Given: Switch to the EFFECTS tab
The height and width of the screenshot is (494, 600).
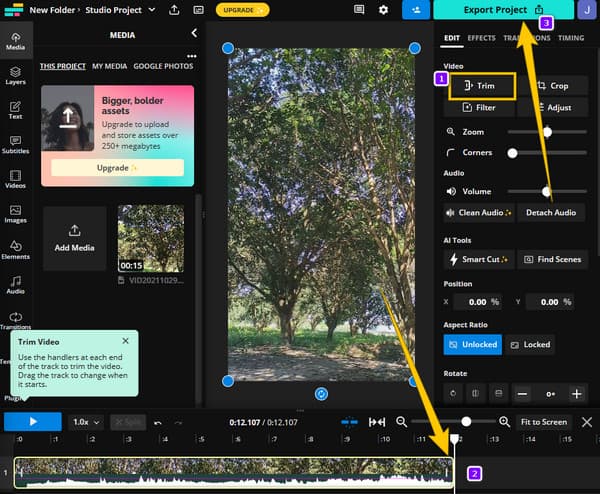Looking at the screenshot, I should [481, 38].
